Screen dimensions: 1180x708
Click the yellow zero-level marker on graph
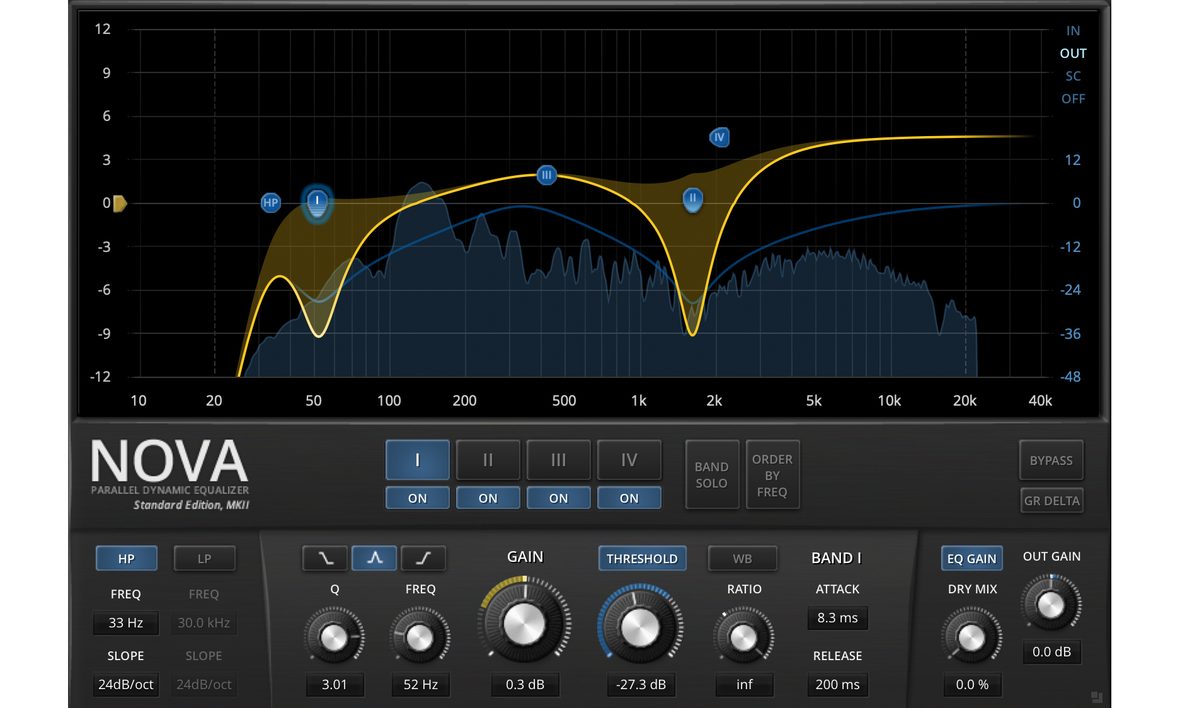click(x=120, y=203)
